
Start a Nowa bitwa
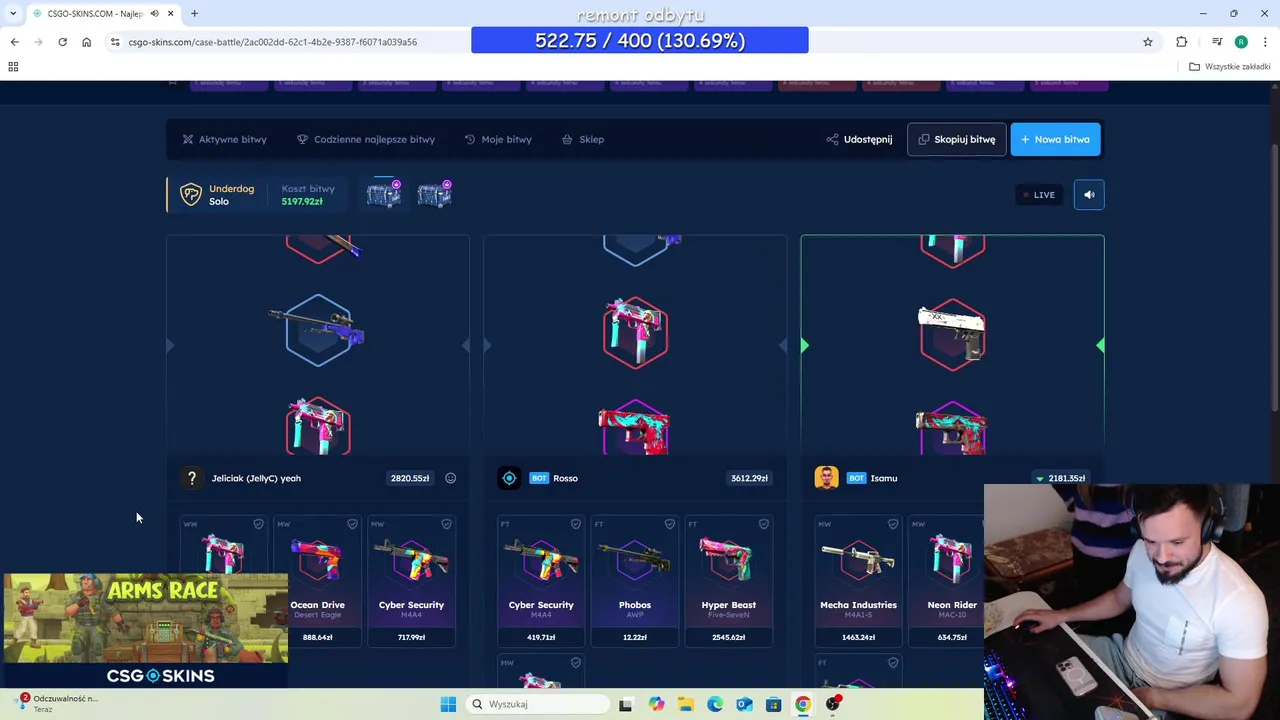[x=1055, y=139]
